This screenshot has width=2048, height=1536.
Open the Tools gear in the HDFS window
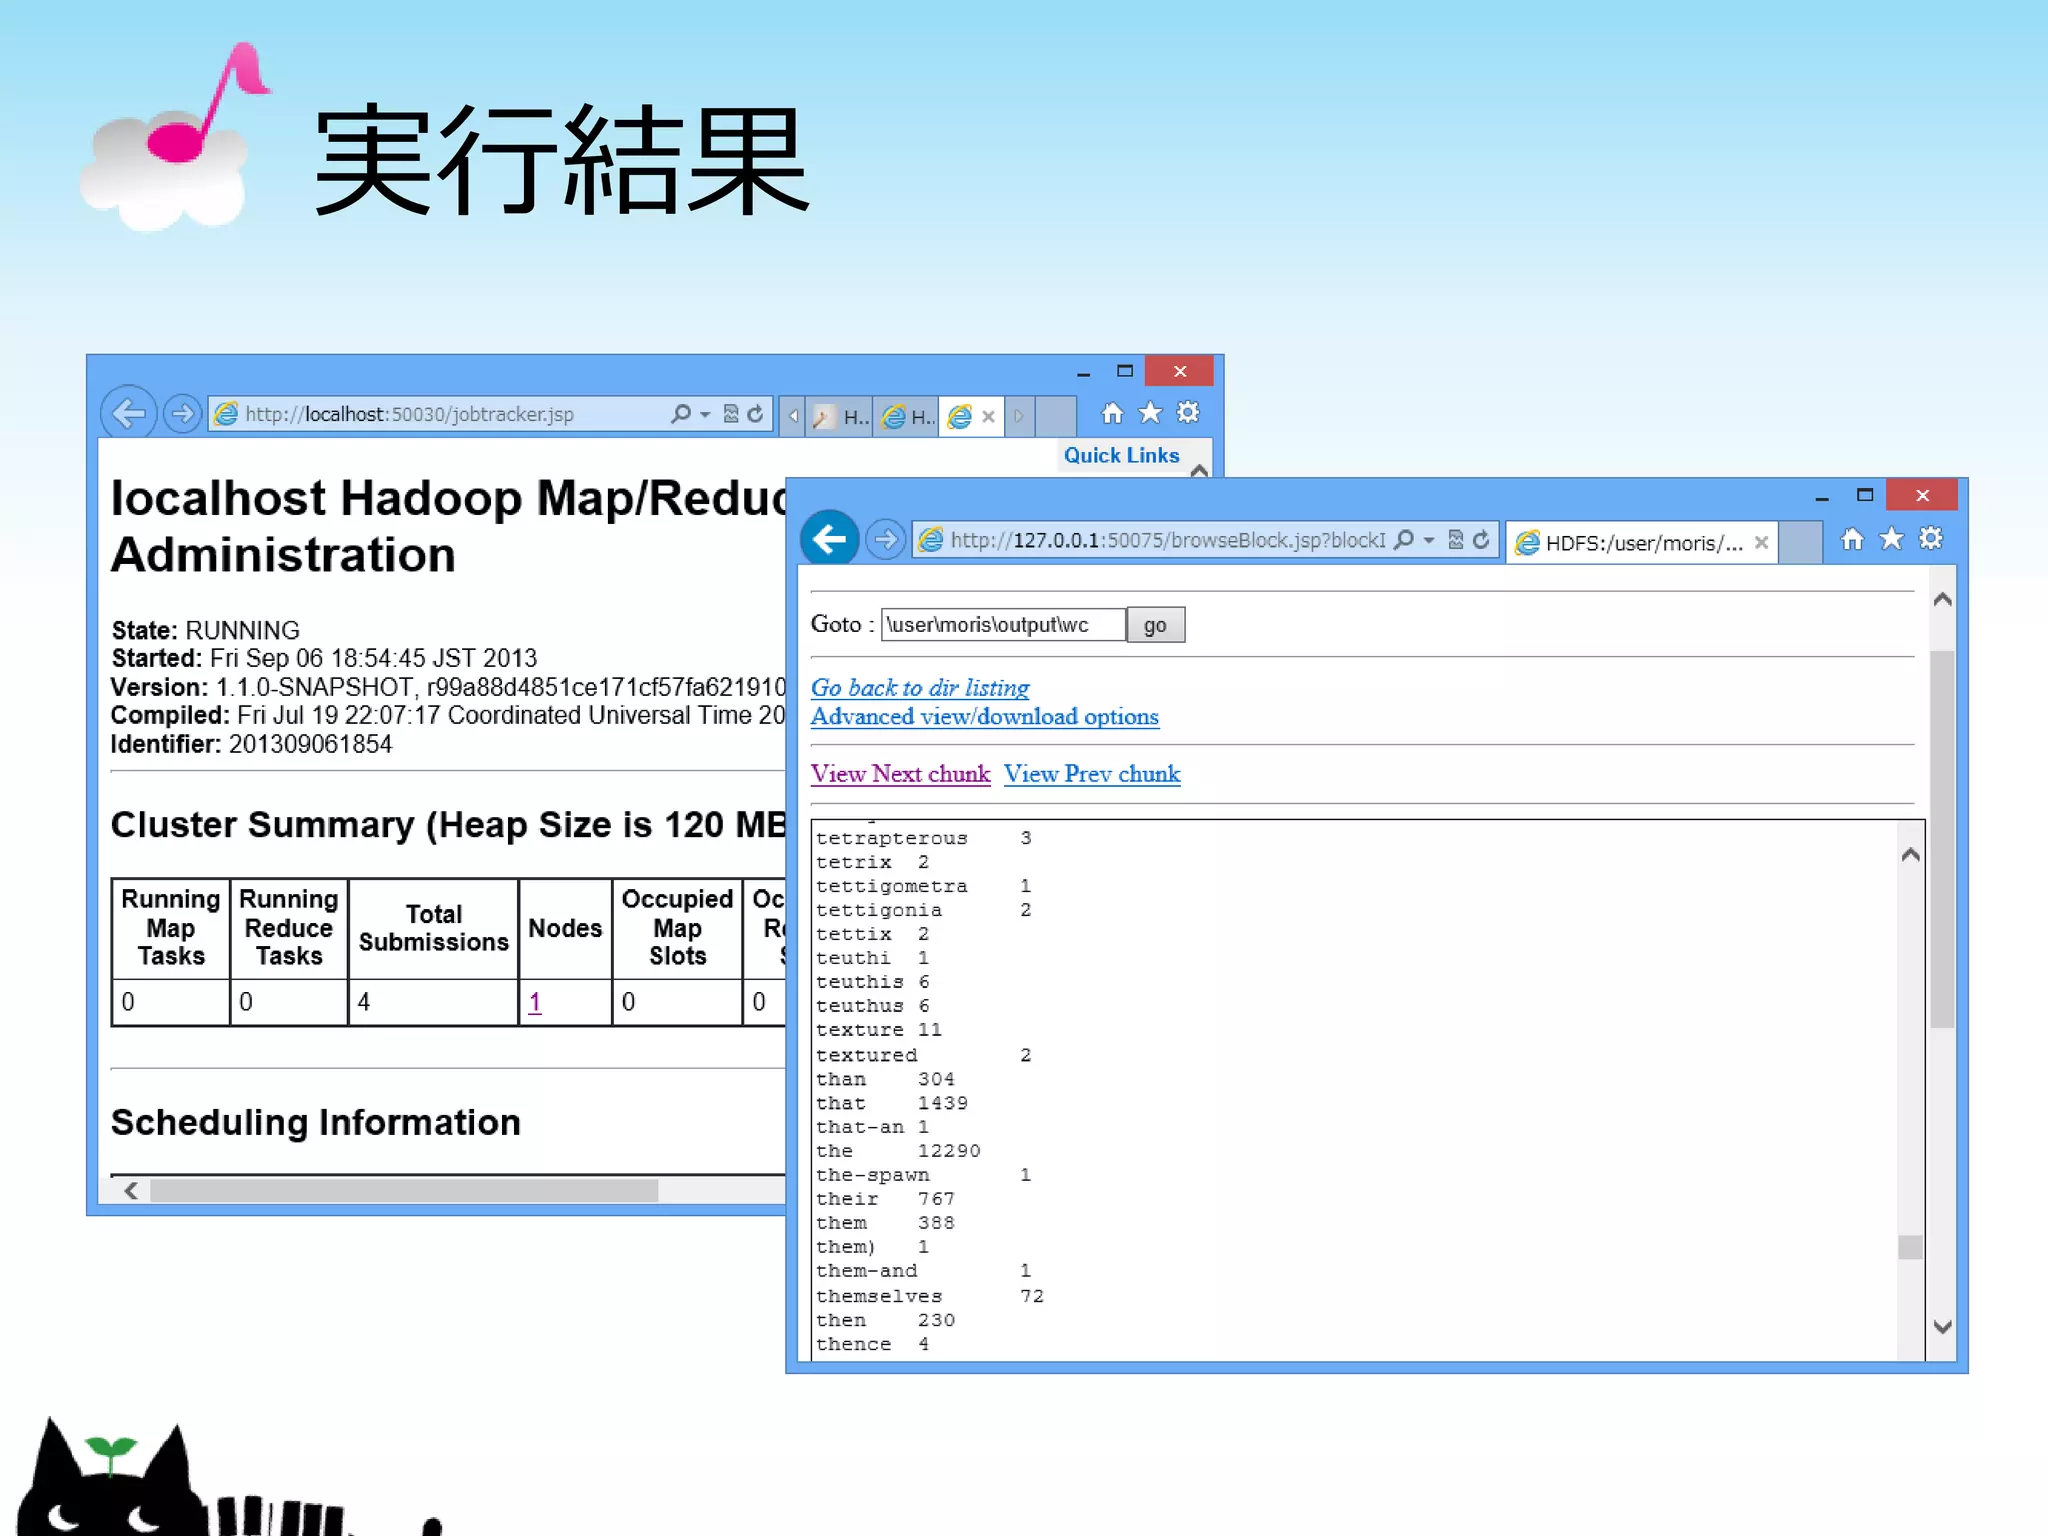pos(1931,539)
